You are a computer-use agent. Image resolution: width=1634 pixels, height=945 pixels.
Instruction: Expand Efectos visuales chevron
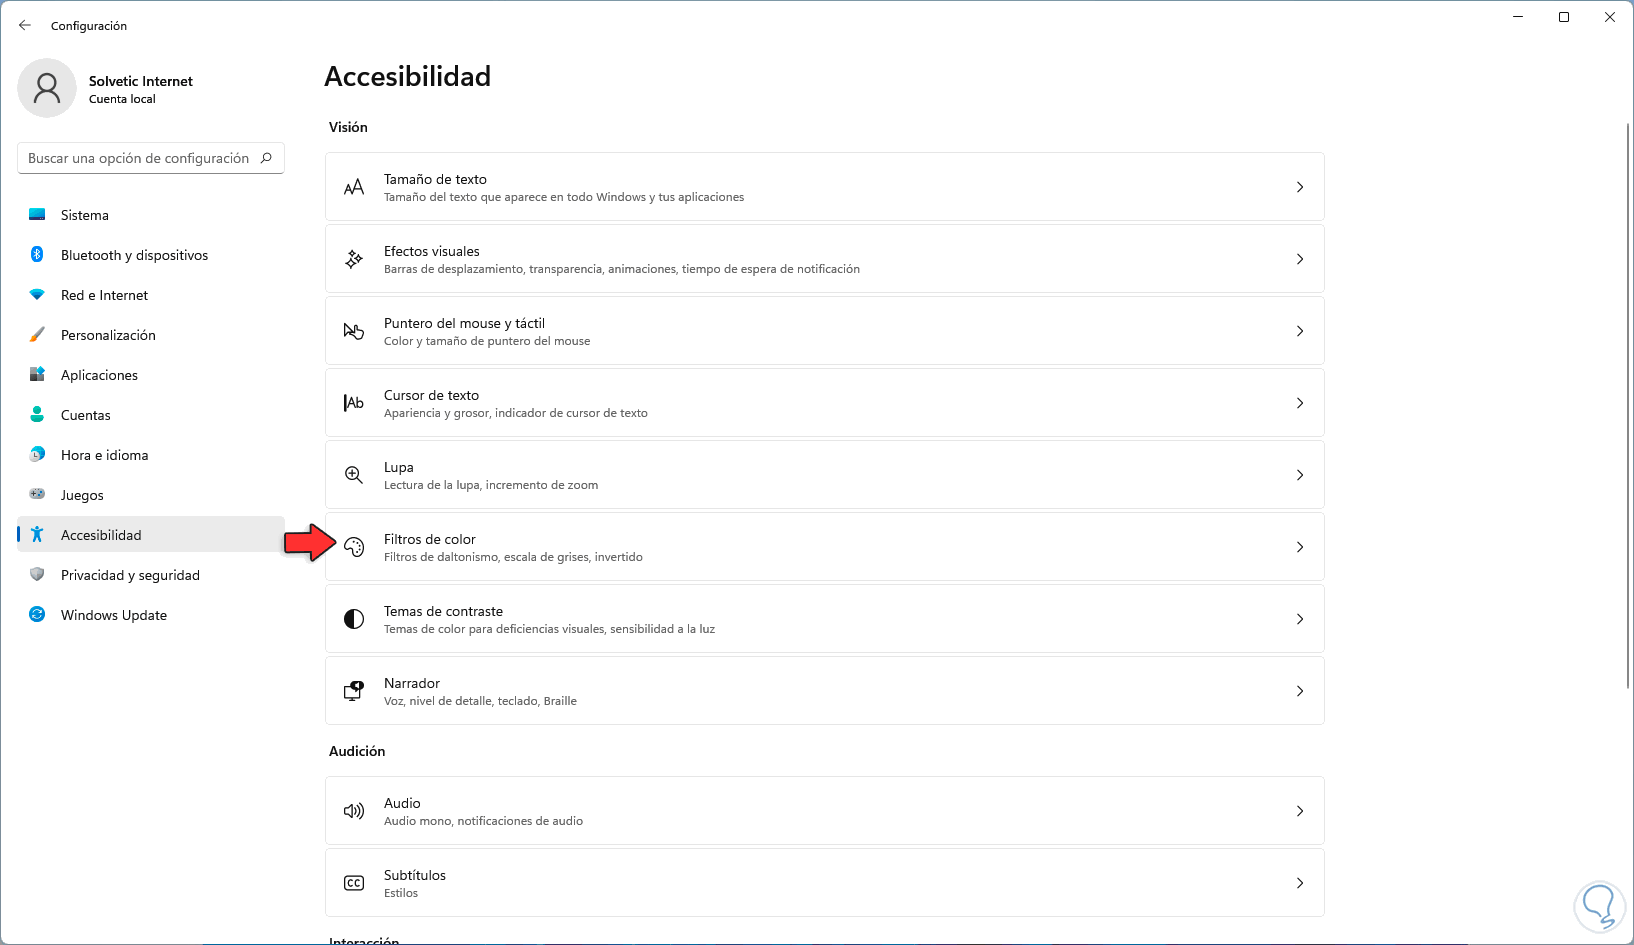[x=1300, y=259]
